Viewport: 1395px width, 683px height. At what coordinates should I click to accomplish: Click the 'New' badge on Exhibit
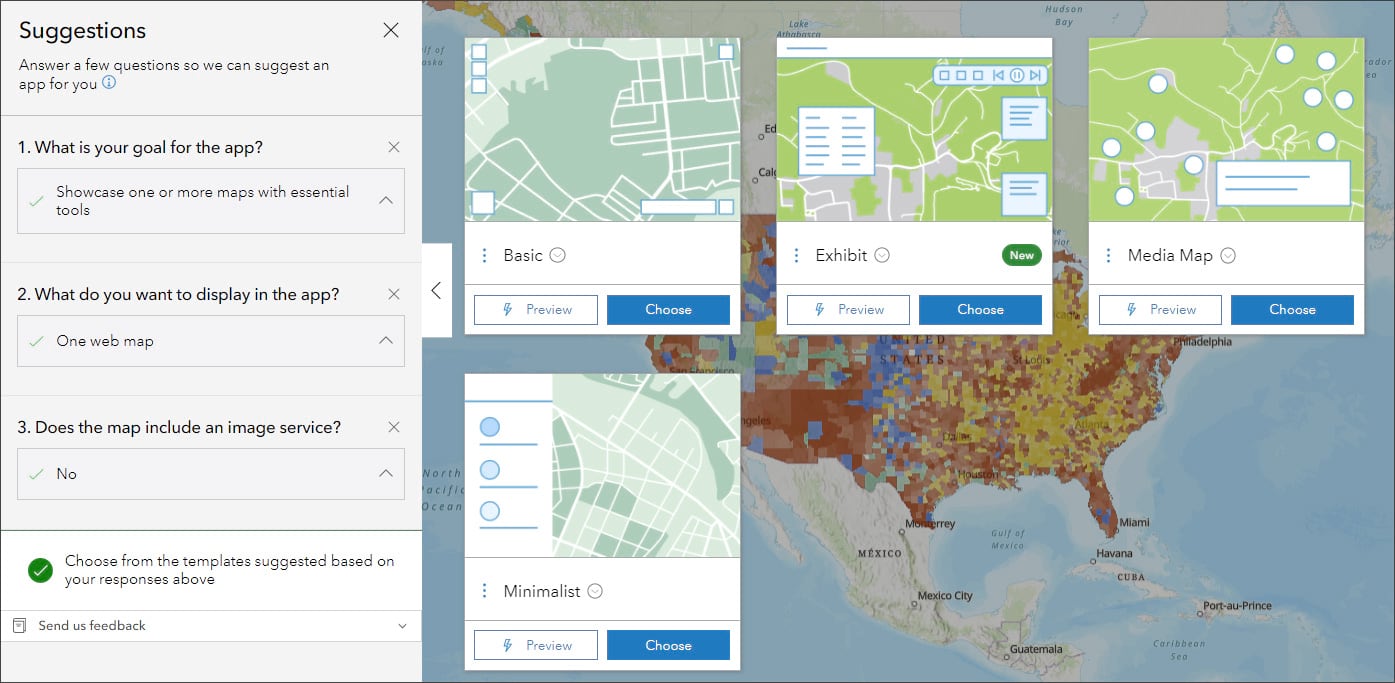(x=1021, y=255)
